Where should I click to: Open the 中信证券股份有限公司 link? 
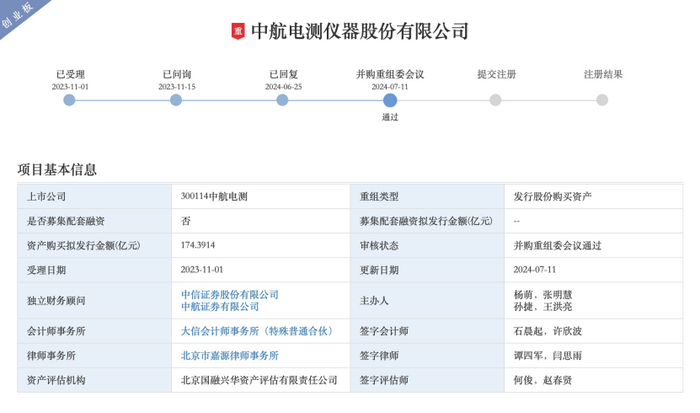pyautogui.click(x=229, y=295)
